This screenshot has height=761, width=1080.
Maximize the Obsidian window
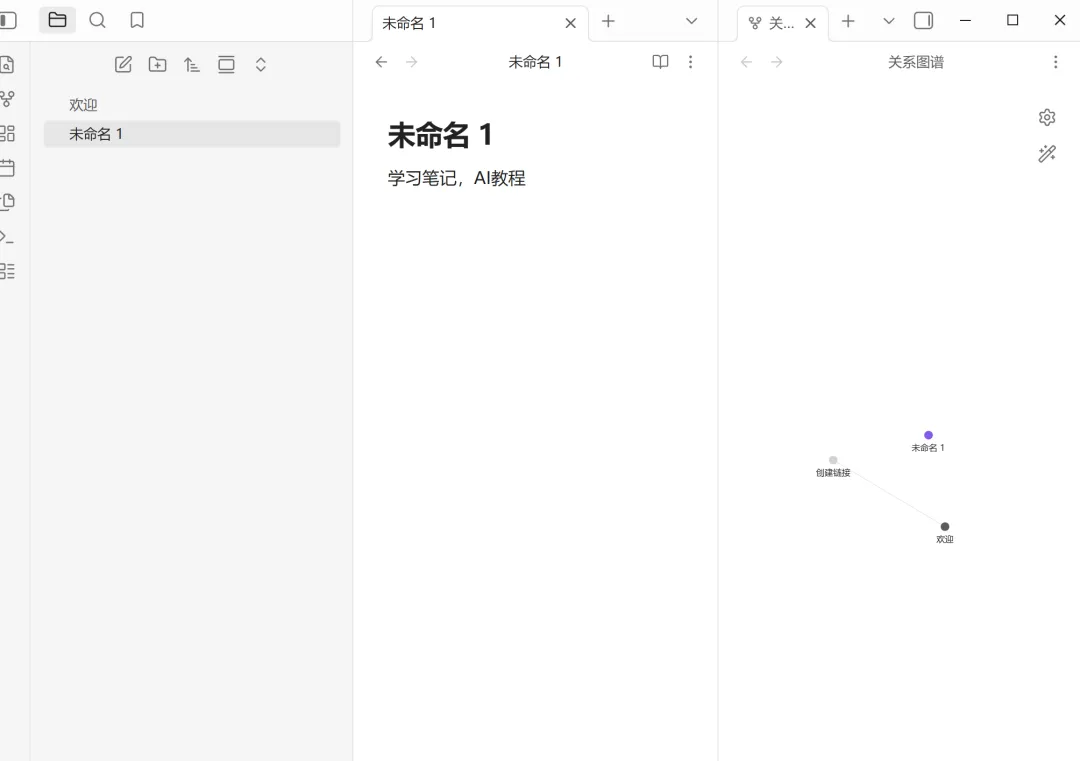(x=1012, y=21)
